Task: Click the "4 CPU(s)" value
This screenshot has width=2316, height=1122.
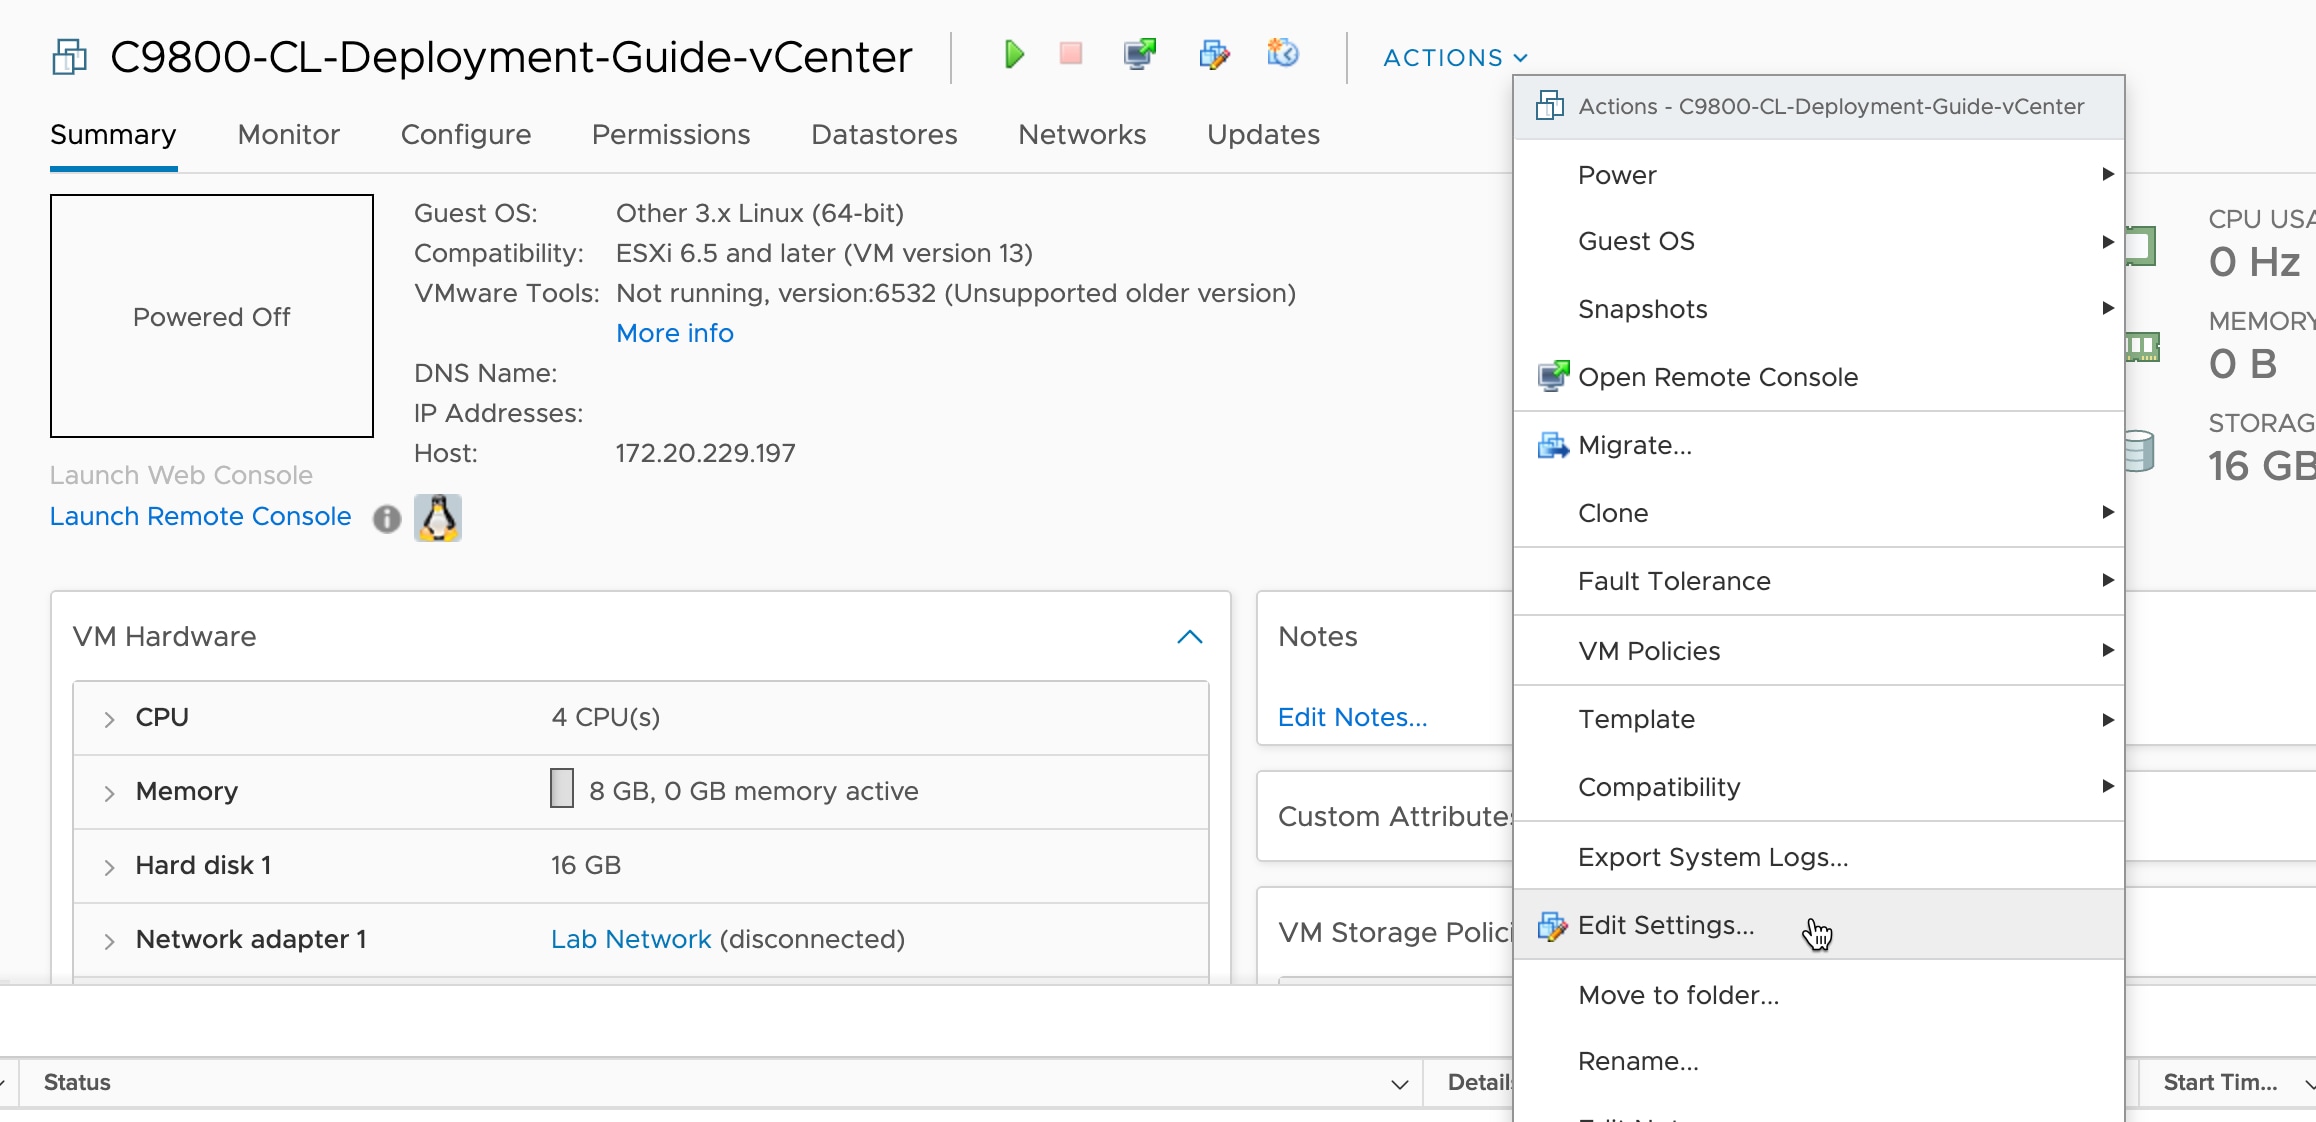Action: click(x=606, y=717)
